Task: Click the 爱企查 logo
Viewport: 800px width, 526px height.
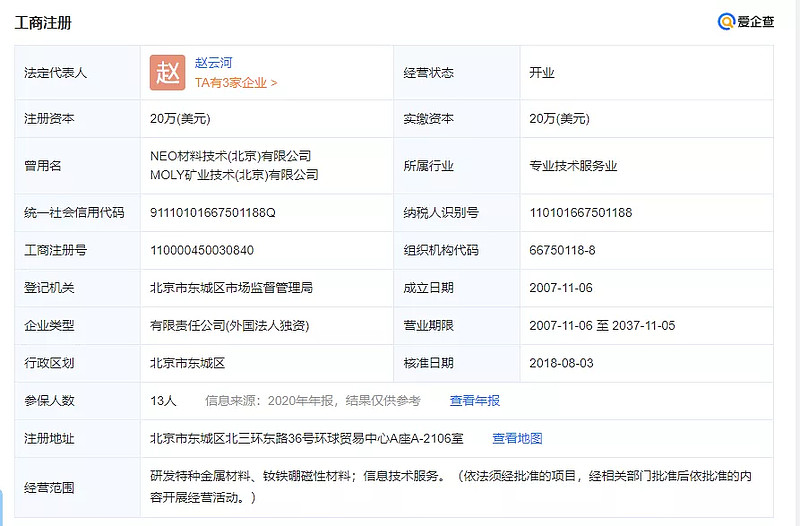Action: [x=746, y=21]
